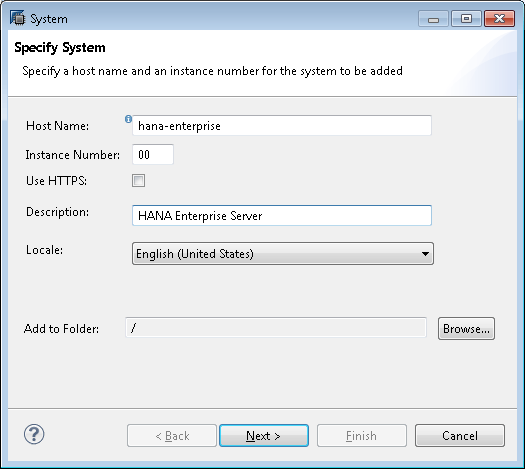Enable the Use HTTPS checkbox
This screenshot has width=525, height=469.
coord(138,181)
